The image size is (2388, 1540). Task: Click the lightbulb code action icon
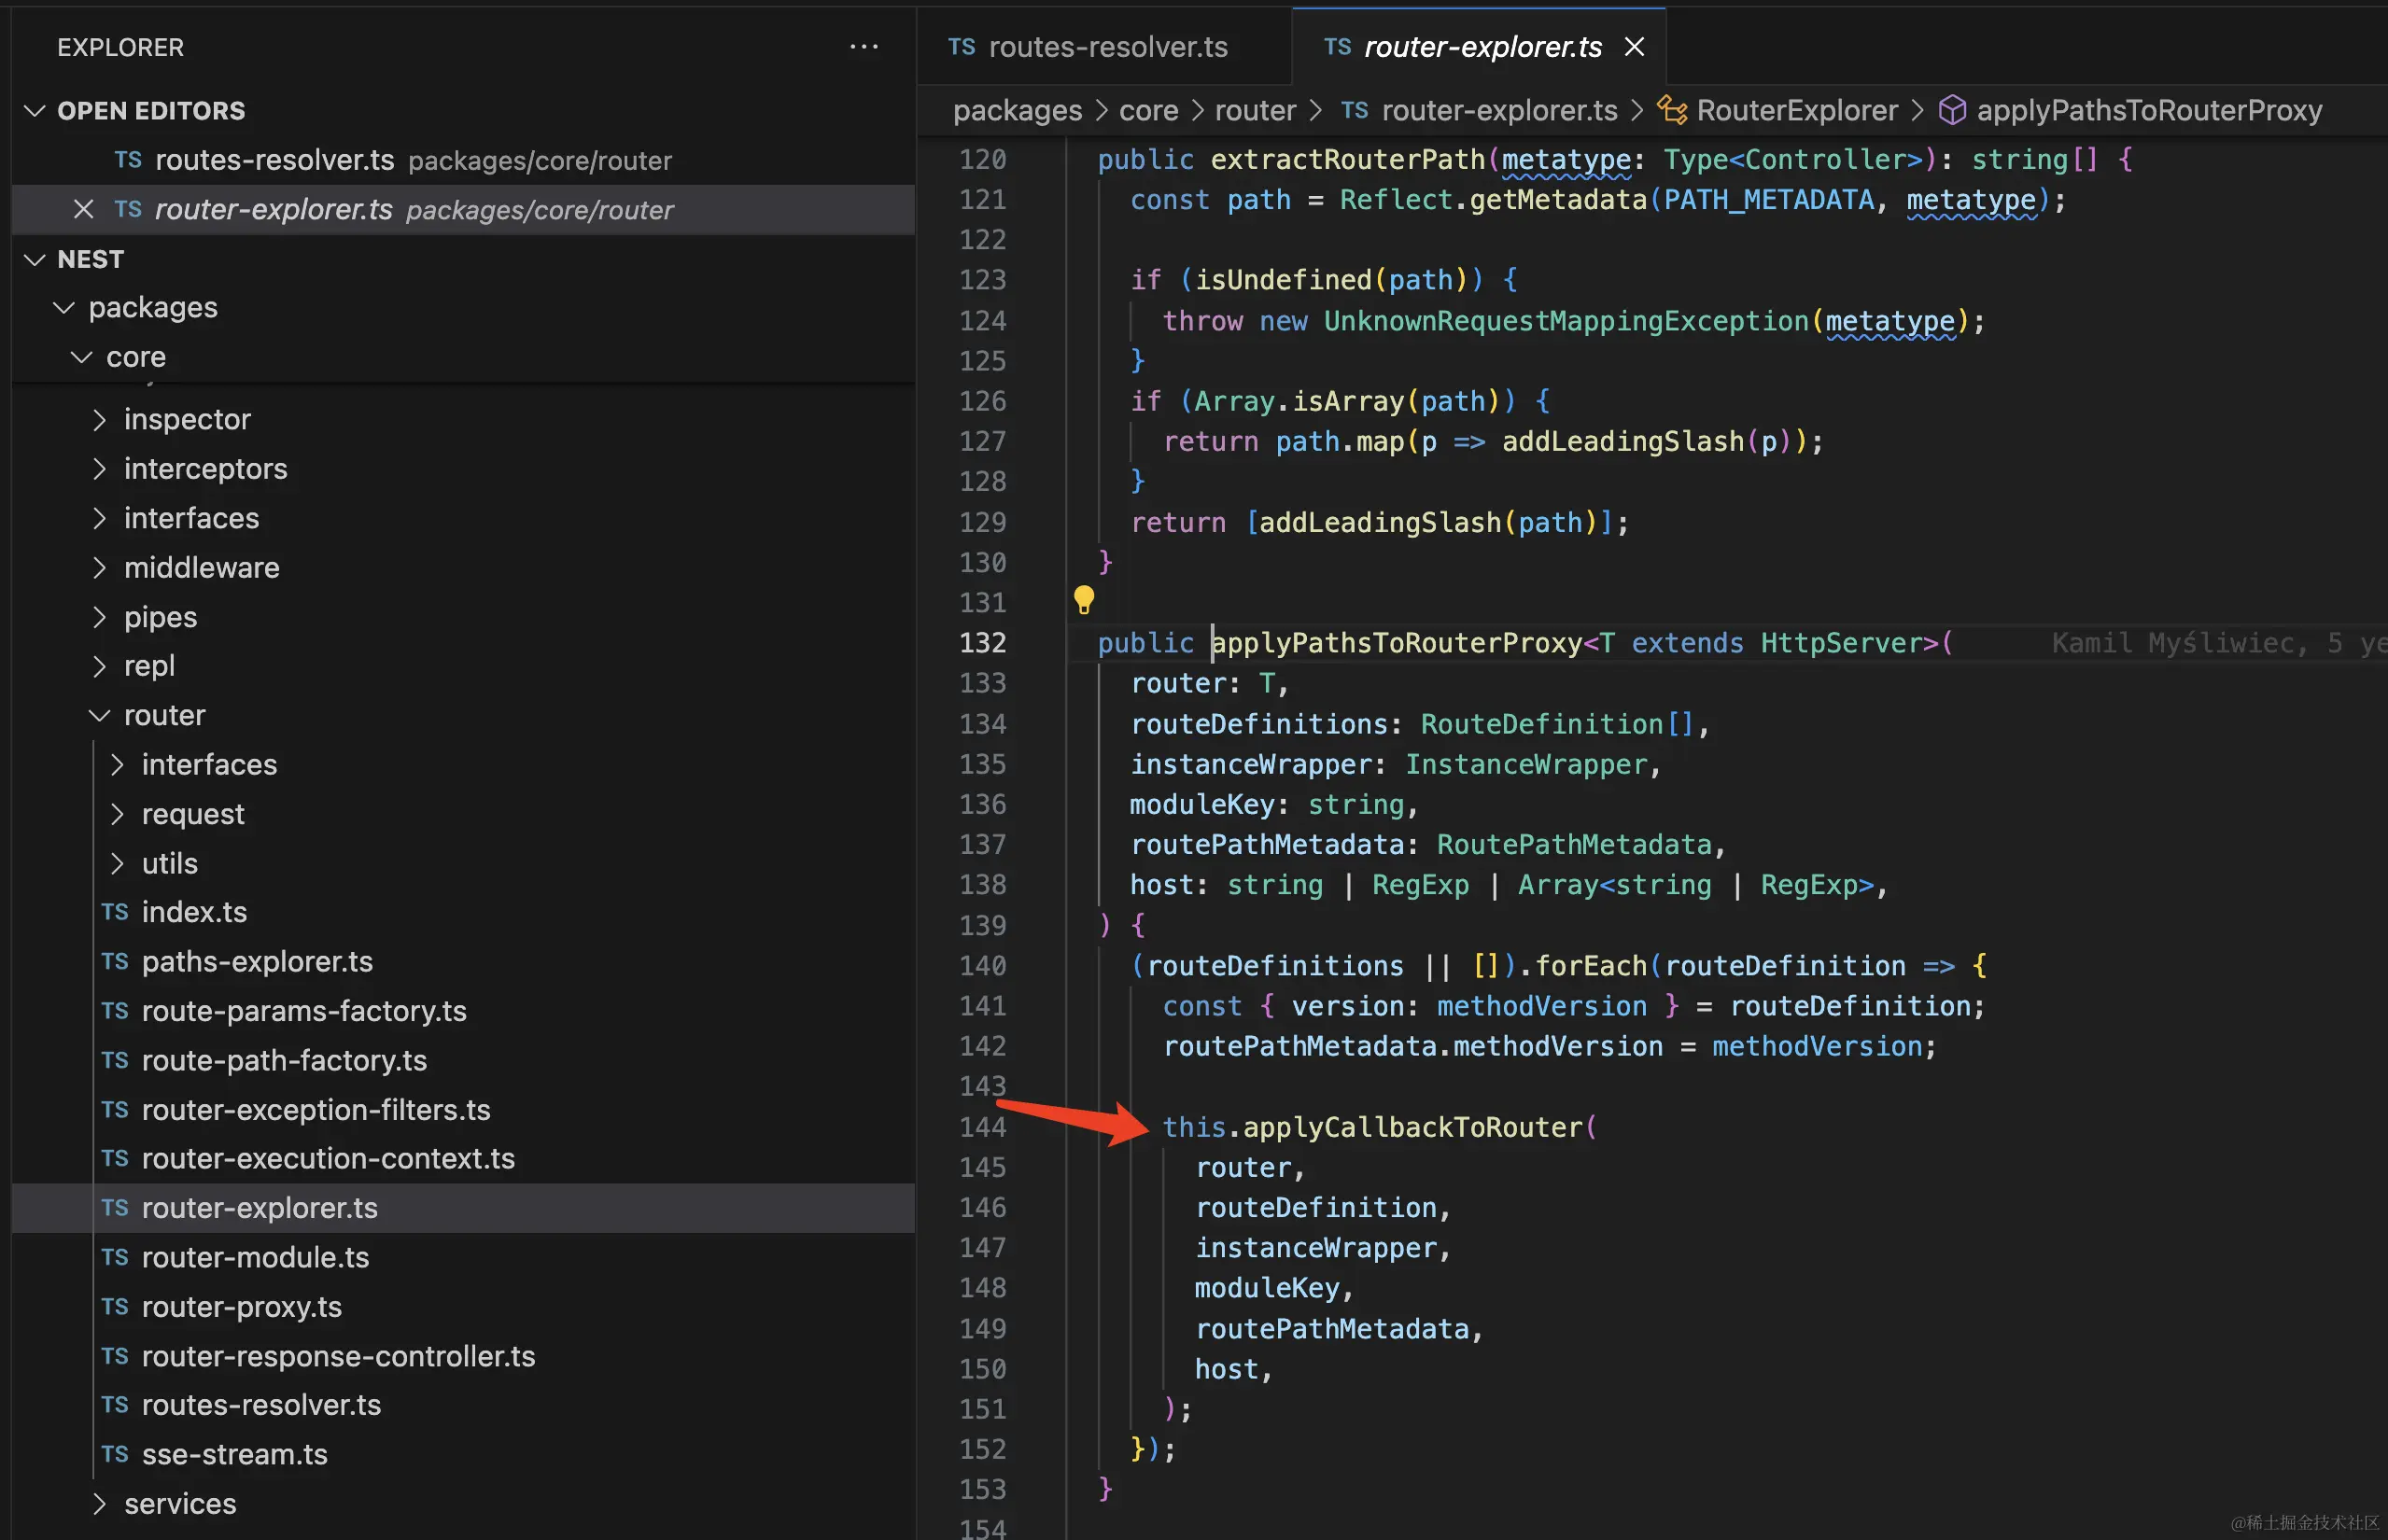[x=1083, y=599]
